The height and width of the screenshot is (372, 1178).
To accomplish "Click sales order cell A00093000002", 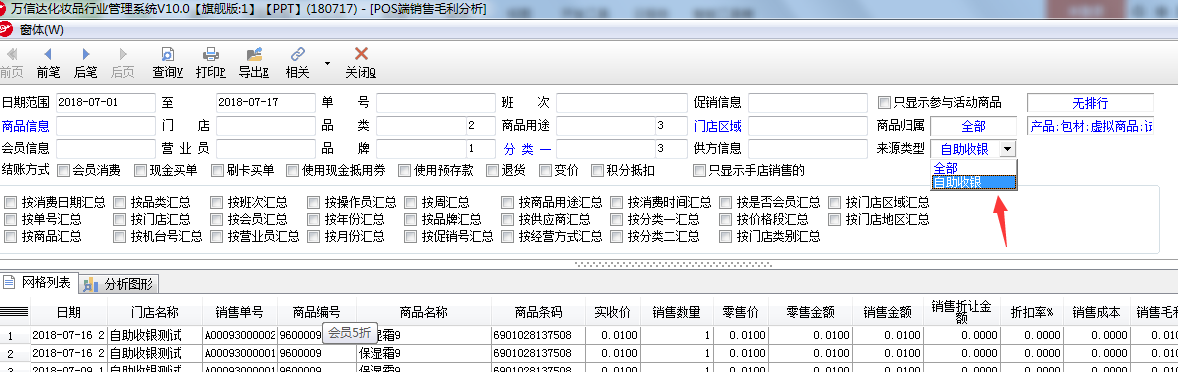I will point(240,334).
